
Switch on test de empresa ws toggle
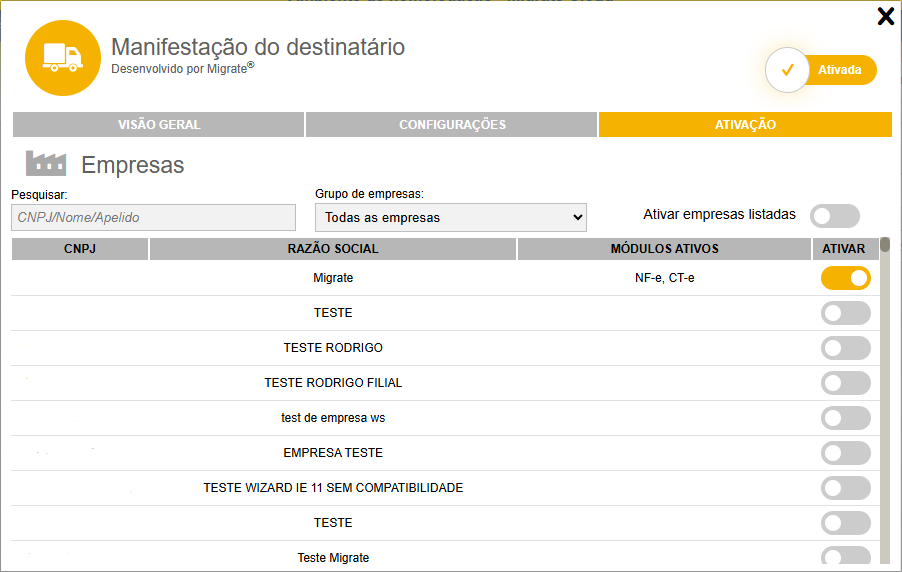845,418
